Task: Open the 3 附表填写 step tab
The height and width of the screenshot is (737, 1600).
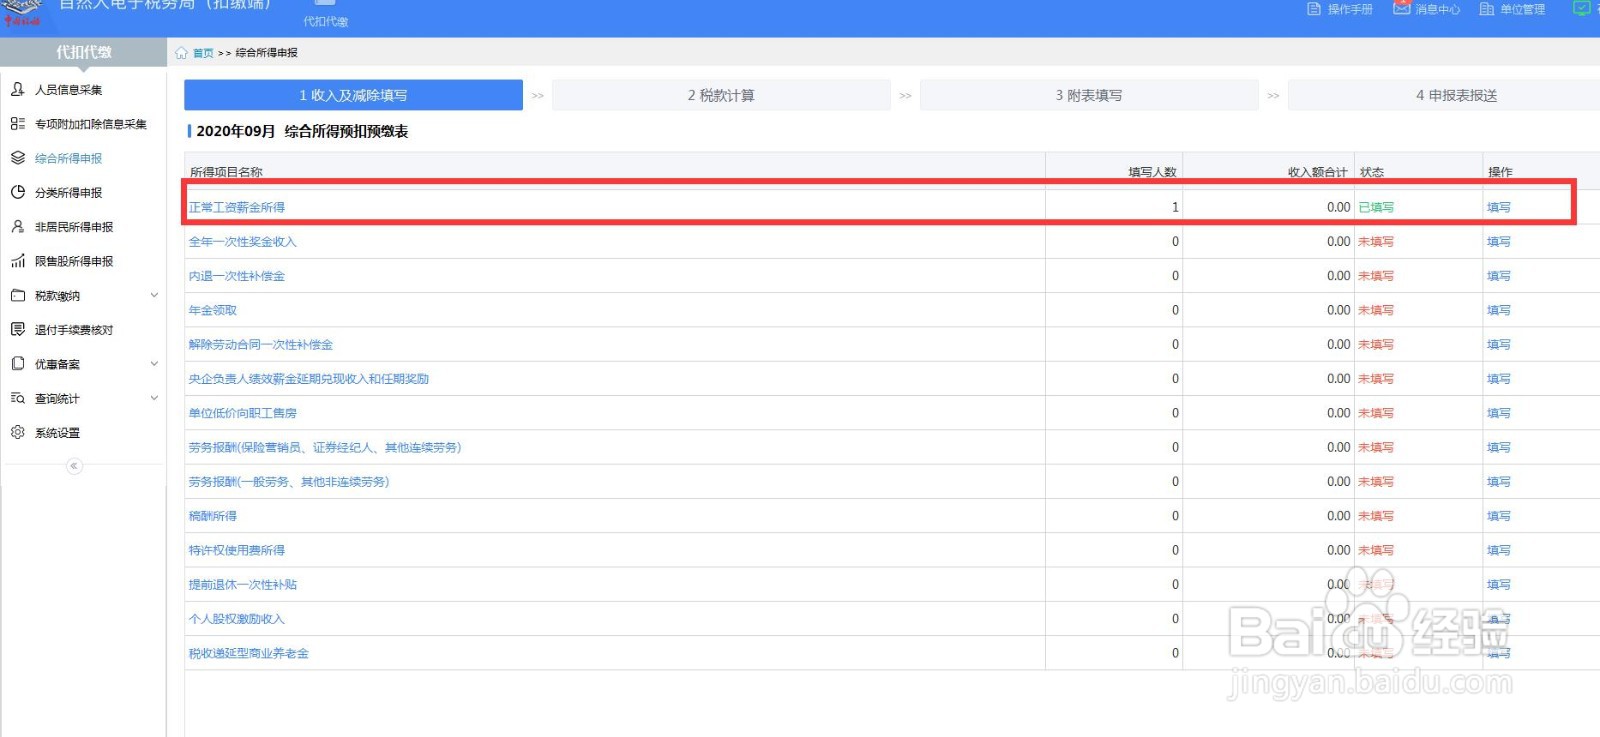Action: (1089, 95)
